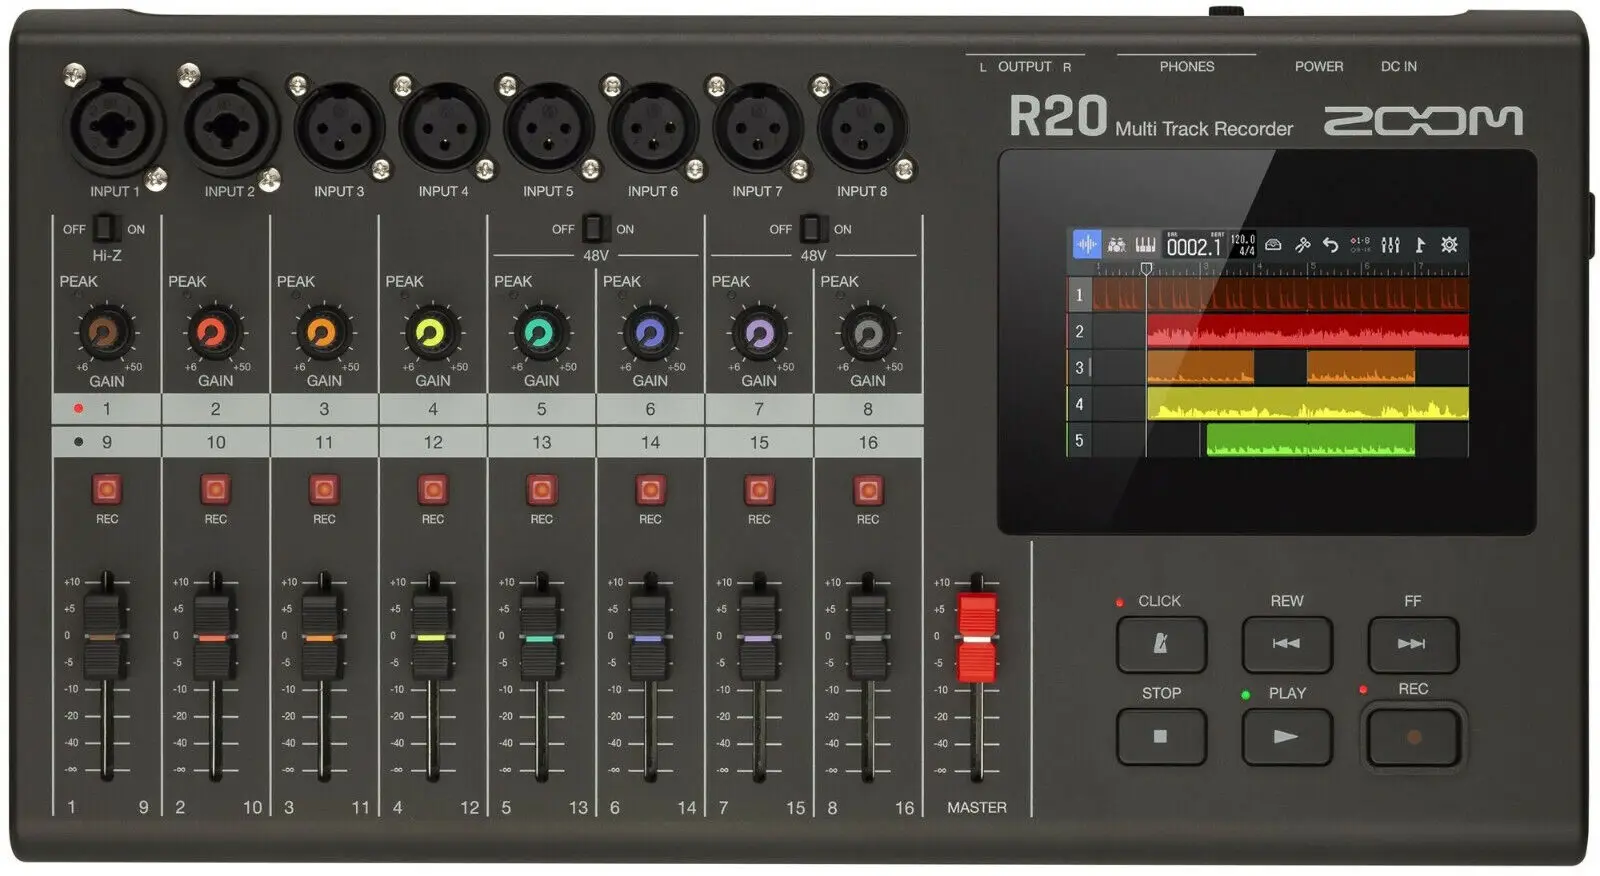Arm the REC button on channel 6
1600x876 pixels.
coord(650,490)
